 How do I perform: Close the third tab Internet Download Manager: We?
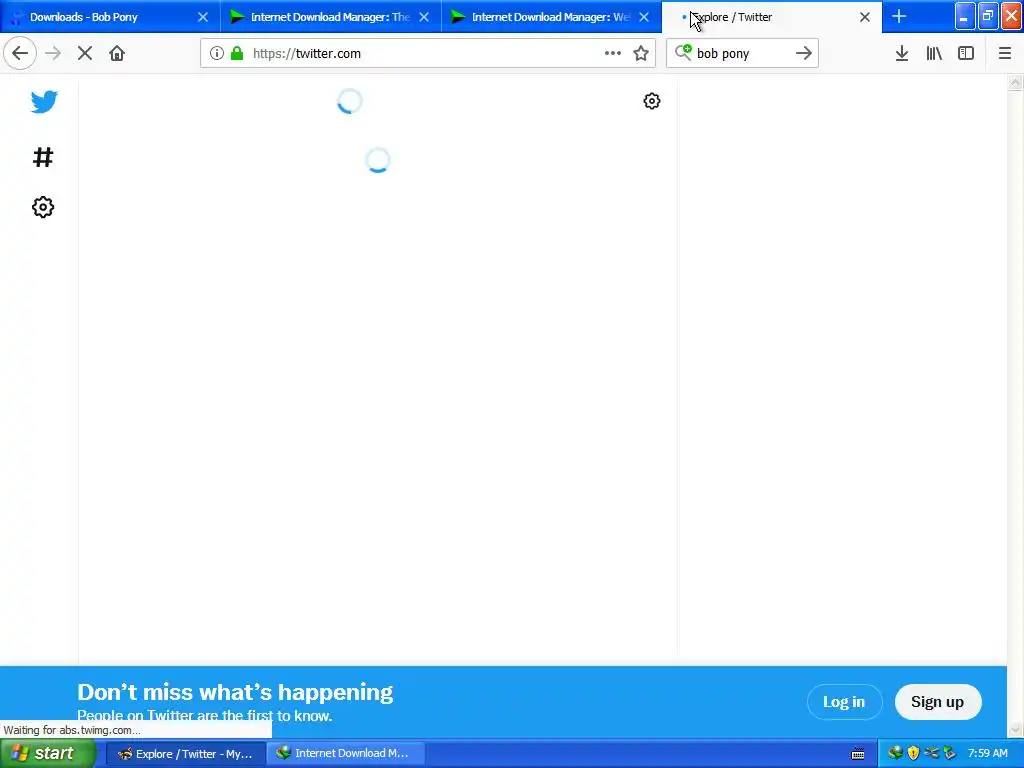644,17
